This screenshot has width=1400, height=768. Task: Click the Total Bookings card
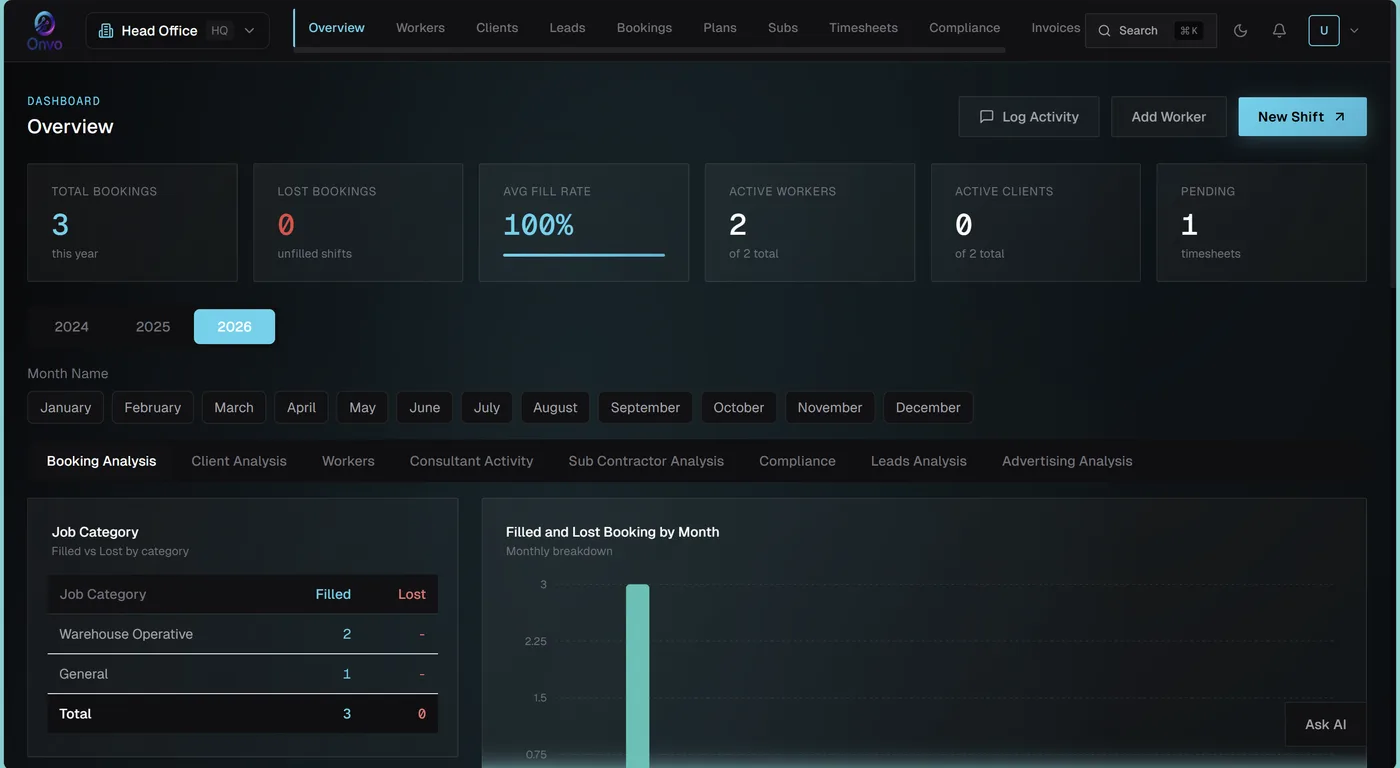132,223
